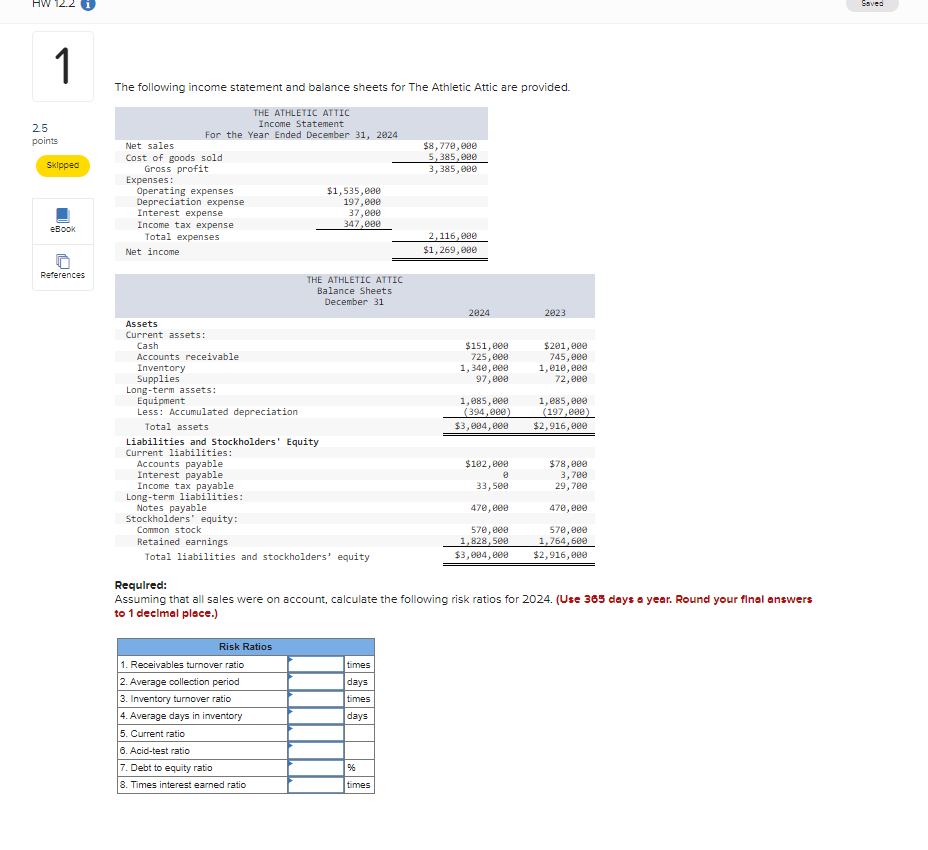Viewport: 928px width, 850px height.
Task: Click the 2024 Cash value $151,000
Action: (x=486, y=346)
